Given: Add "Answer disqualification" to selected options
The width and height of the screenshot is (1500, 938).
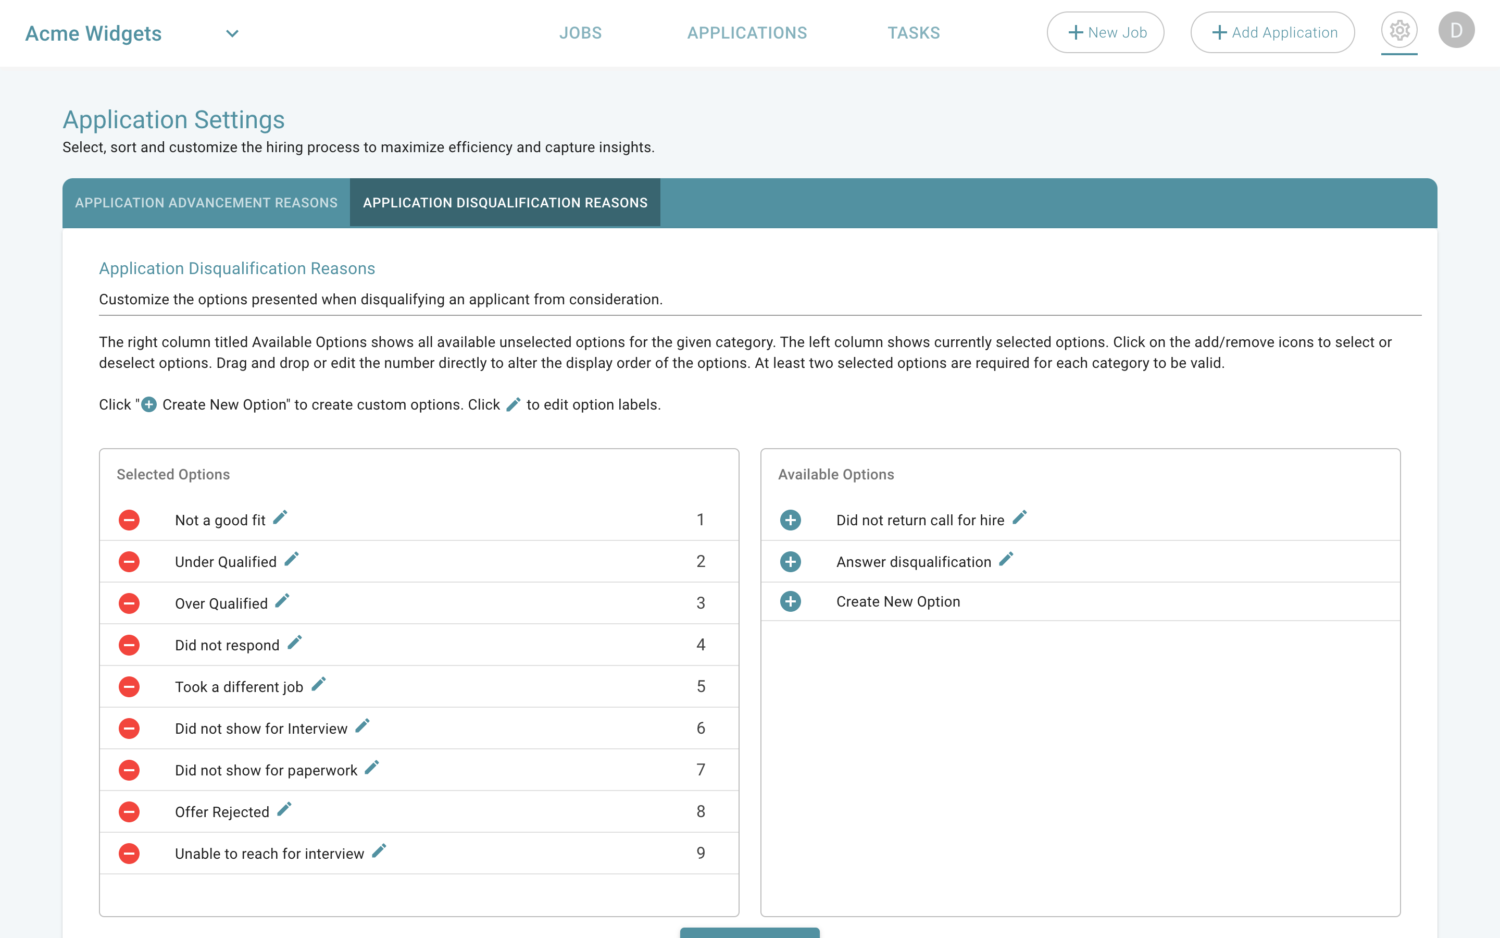Looking at the screenshot, I should [790, 561].
